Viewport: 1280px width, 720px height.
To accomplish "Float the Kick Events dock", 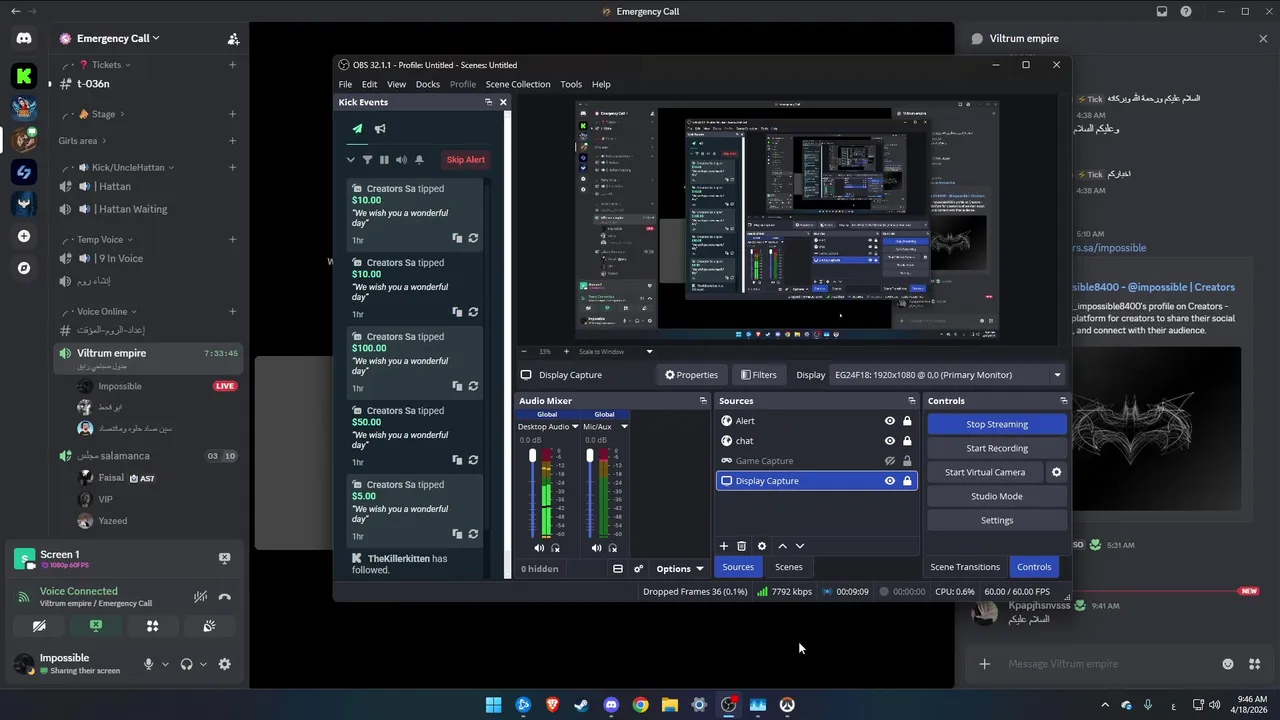I will click(489, 102).
